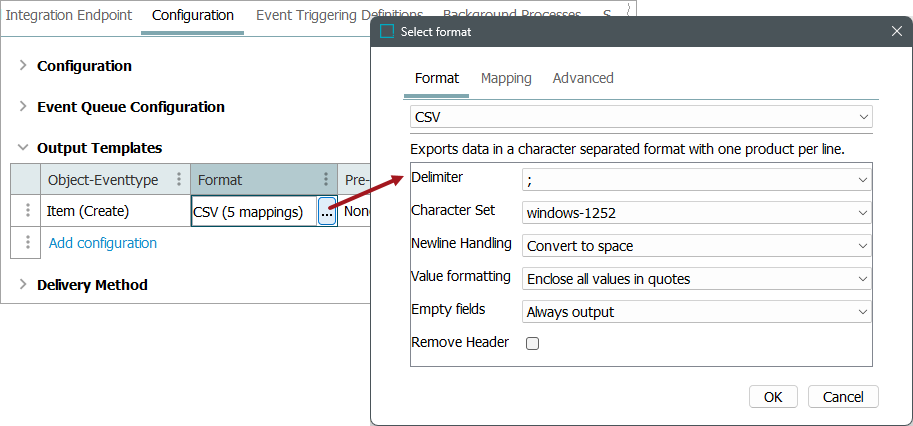The height and width of the screenshot is (426, 913).
Task: Open the Newline Handling dropdown
Action: pos(696,245)
